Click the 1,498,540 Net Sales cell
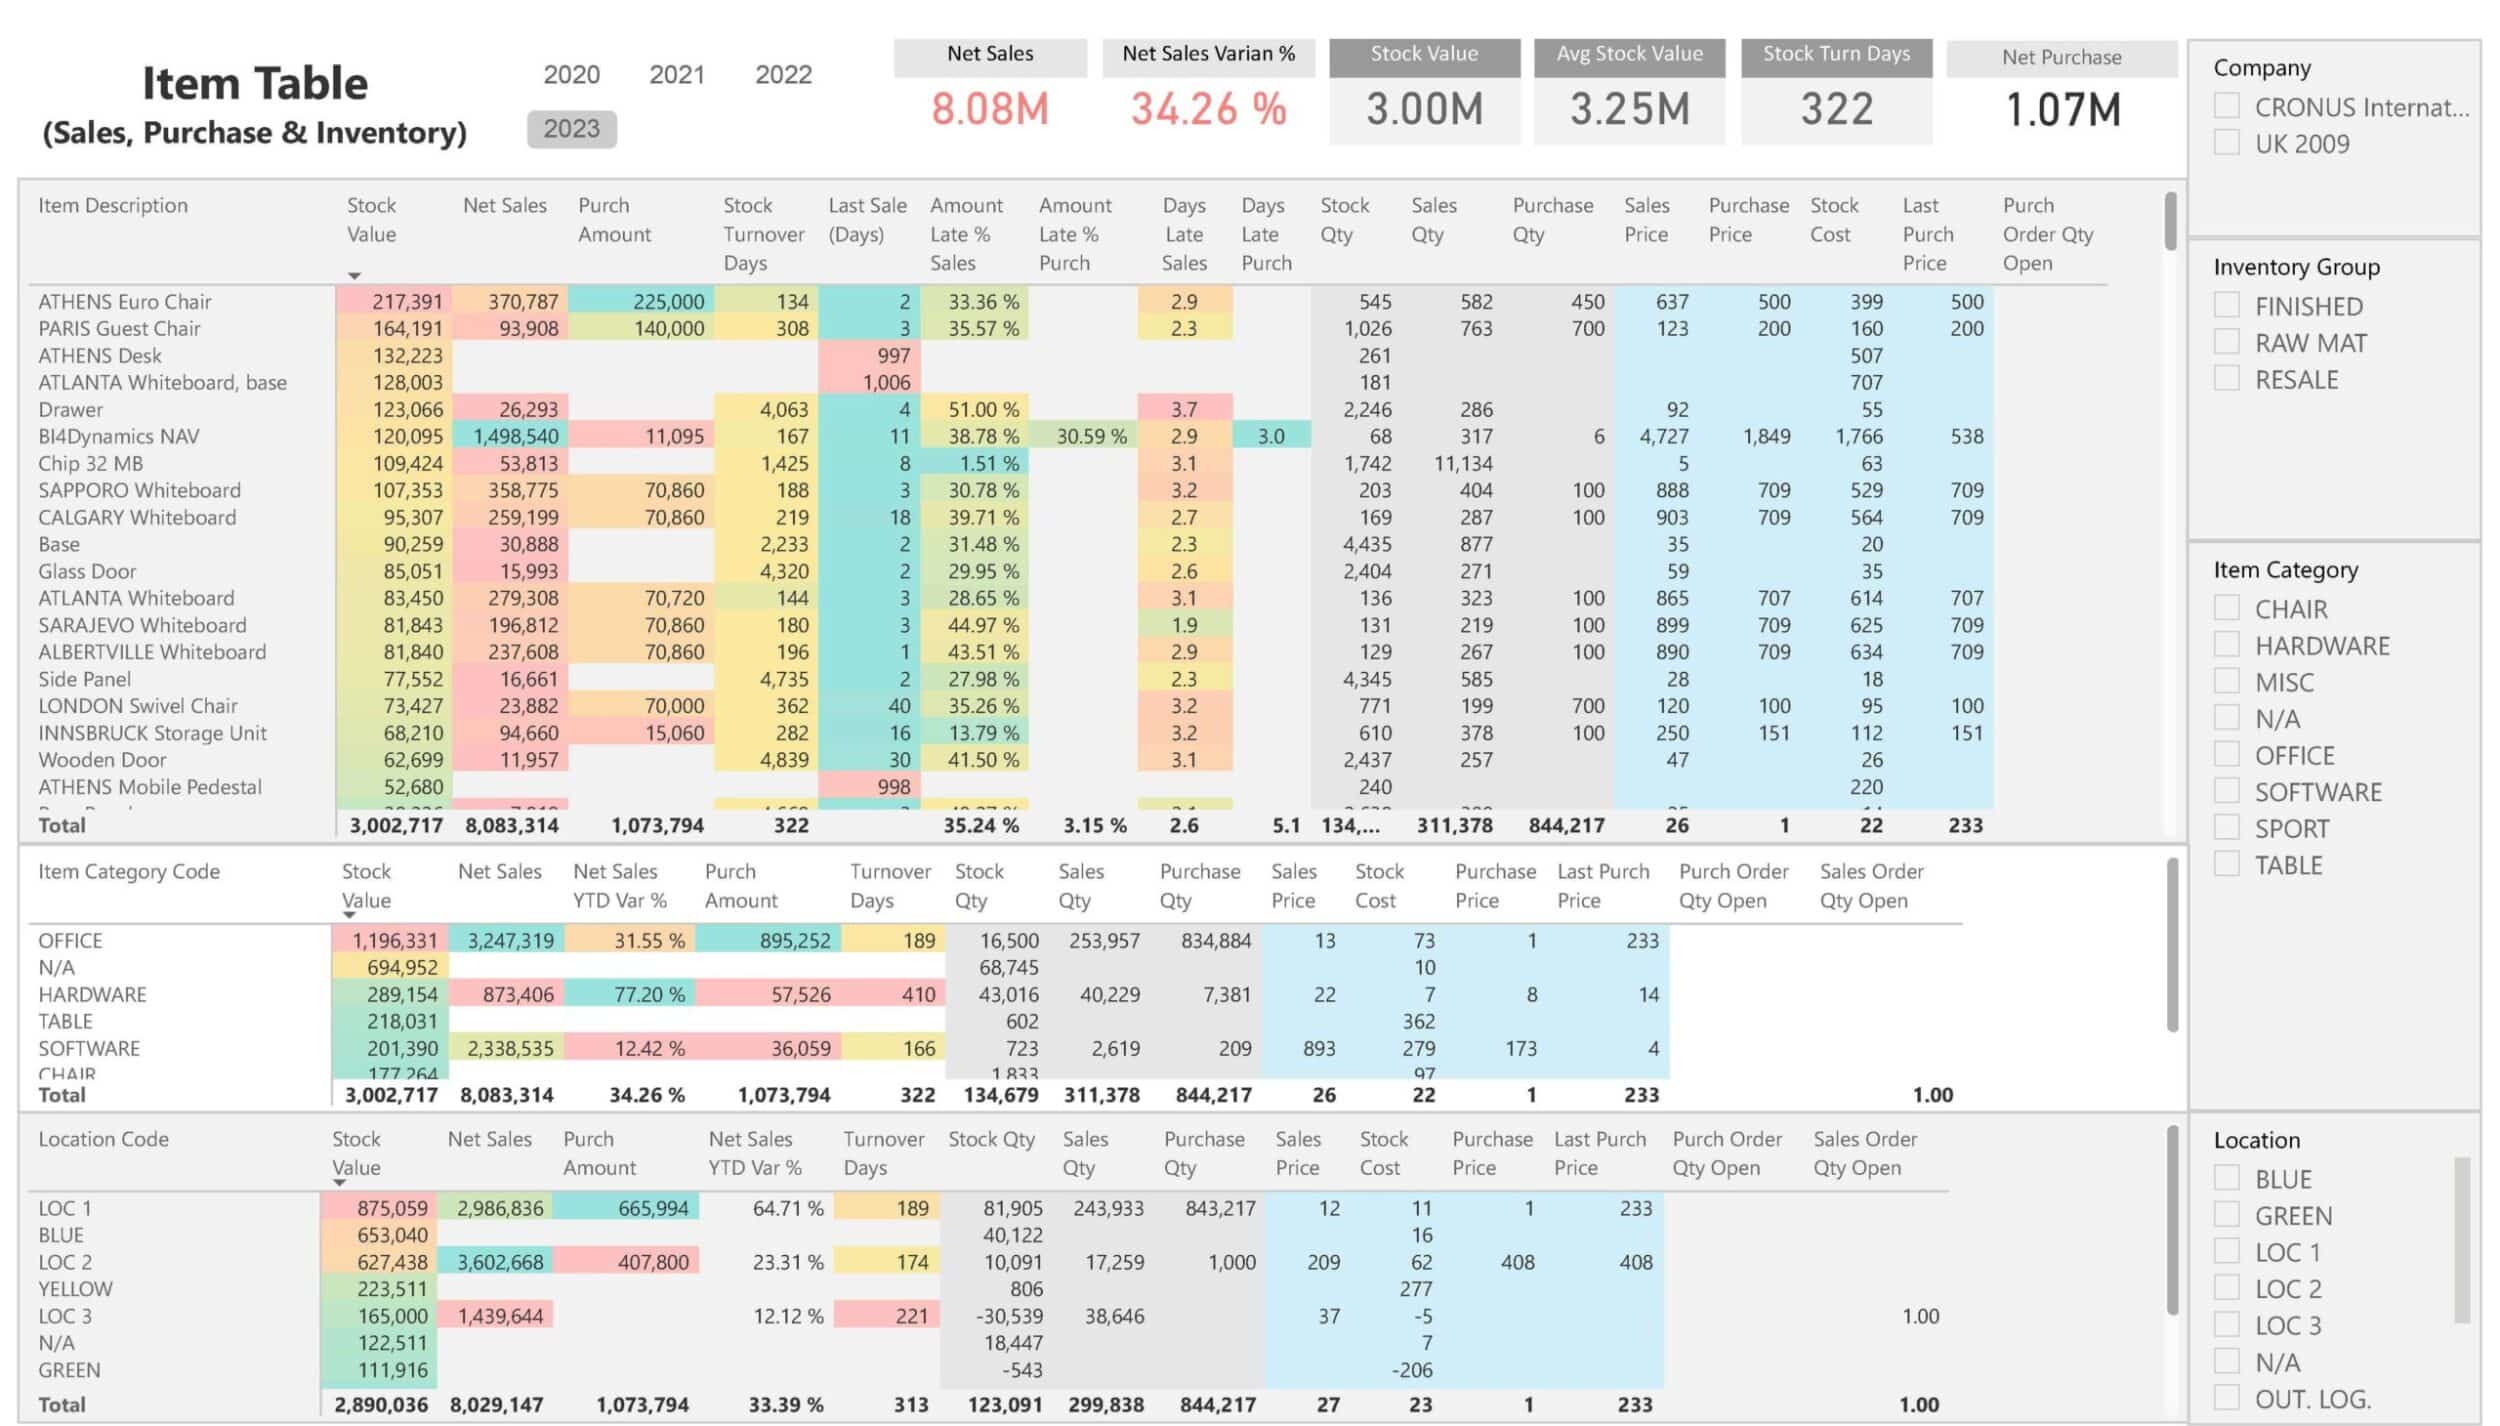 [x=510, y=436]
